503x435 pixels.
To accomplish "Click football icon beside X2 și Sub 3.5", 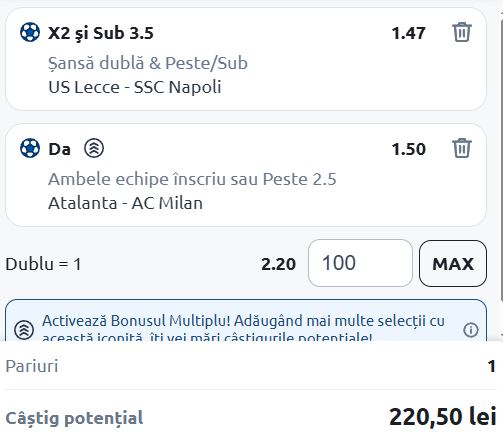I will [30, 32].
